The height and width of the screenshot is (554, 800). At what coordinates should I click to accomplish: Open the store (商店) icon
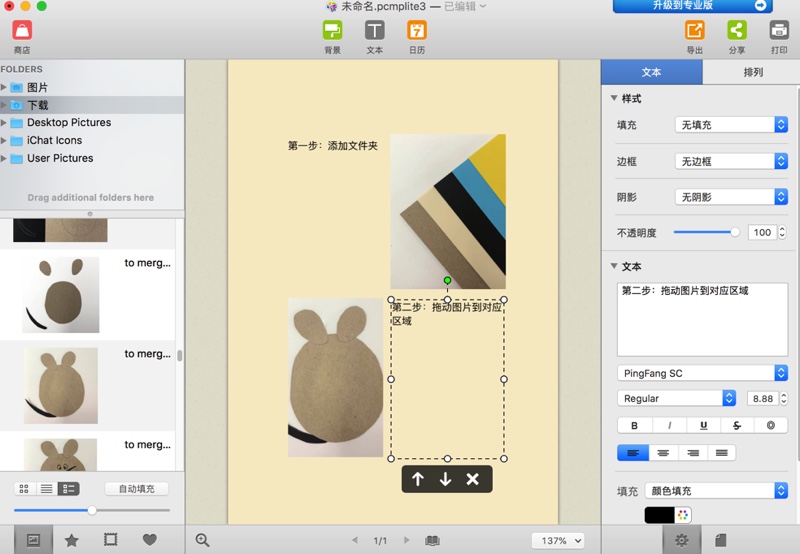tap(22, 30)
